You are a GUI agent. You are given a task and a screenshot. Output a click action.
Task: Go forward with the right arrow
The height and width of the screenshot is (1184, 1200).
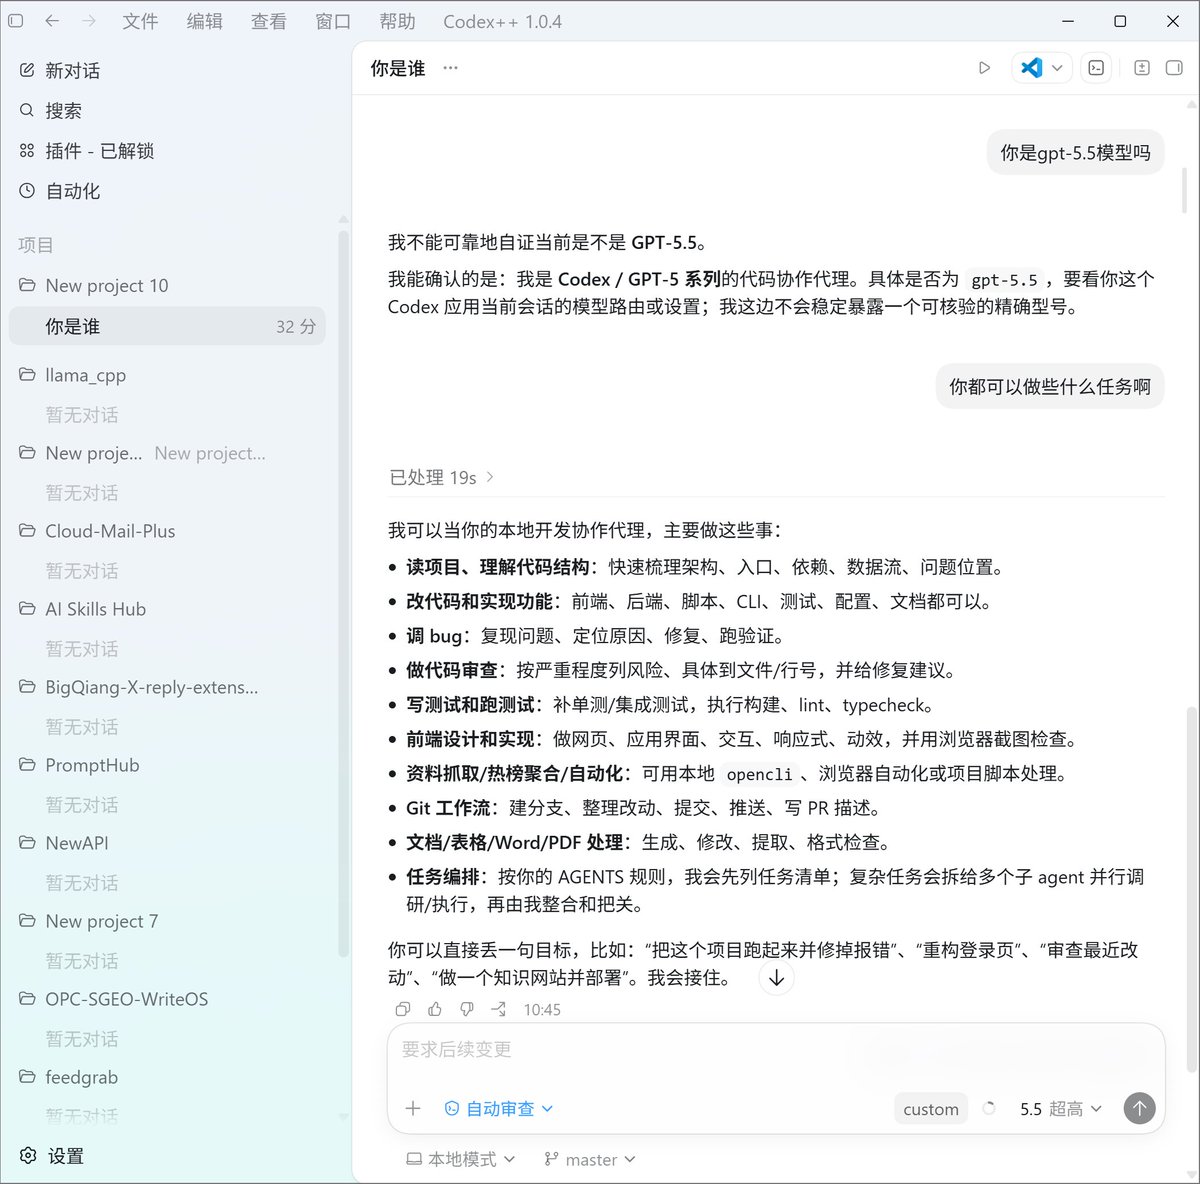pos(89,21)
